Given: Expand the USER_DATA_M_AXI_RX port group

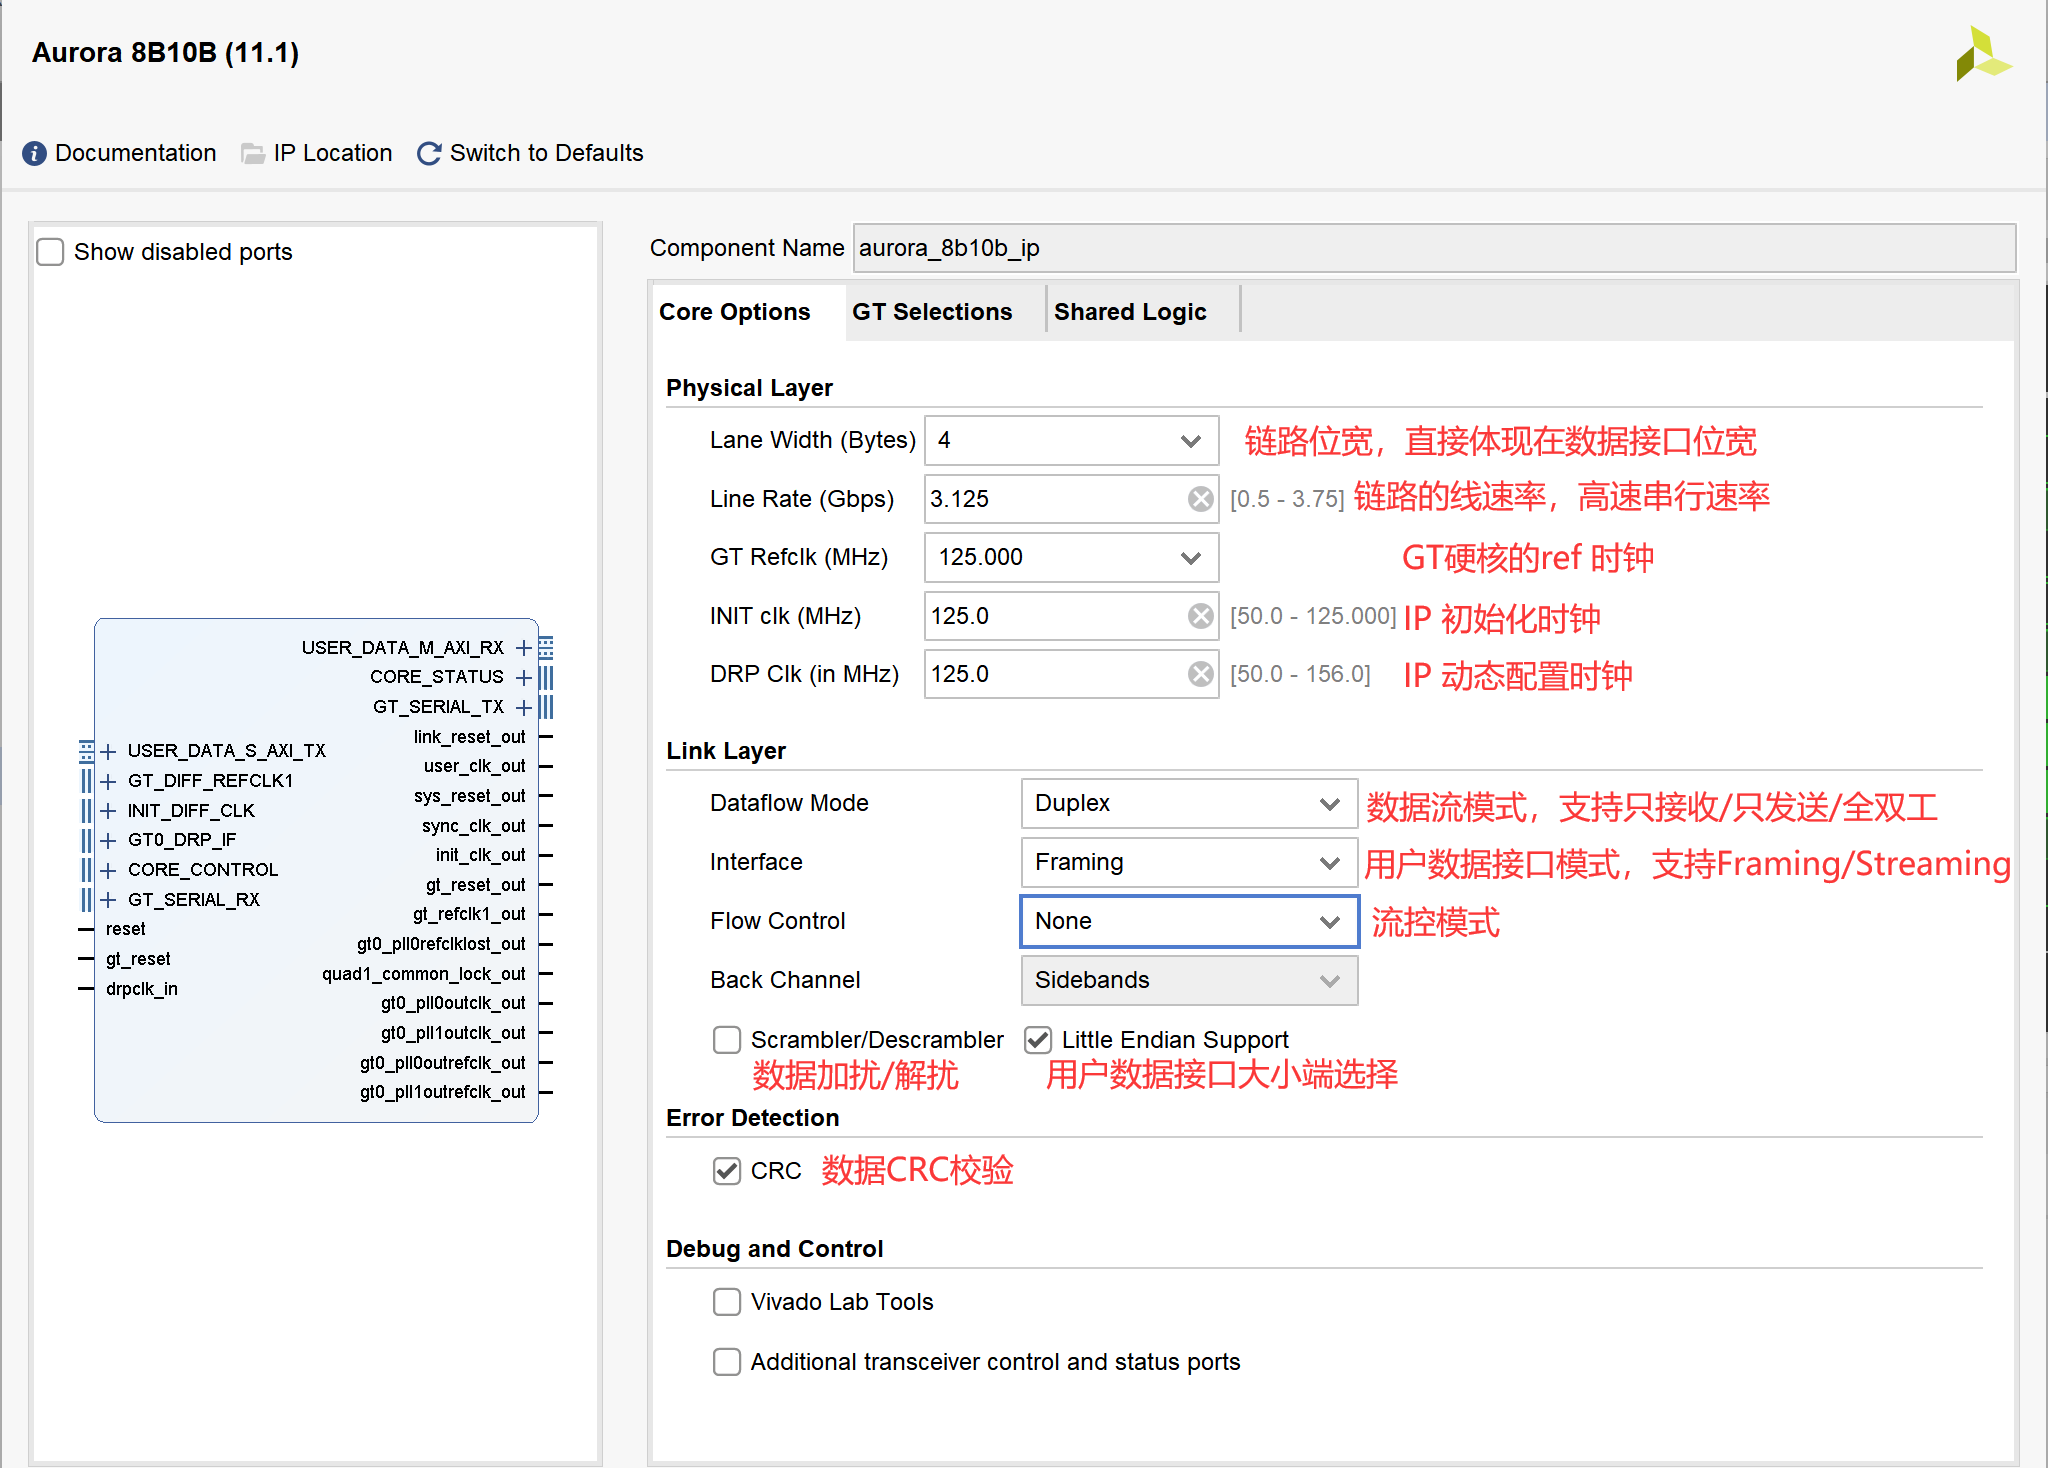Looking at the screenshot, I should (x=523, y=647).
